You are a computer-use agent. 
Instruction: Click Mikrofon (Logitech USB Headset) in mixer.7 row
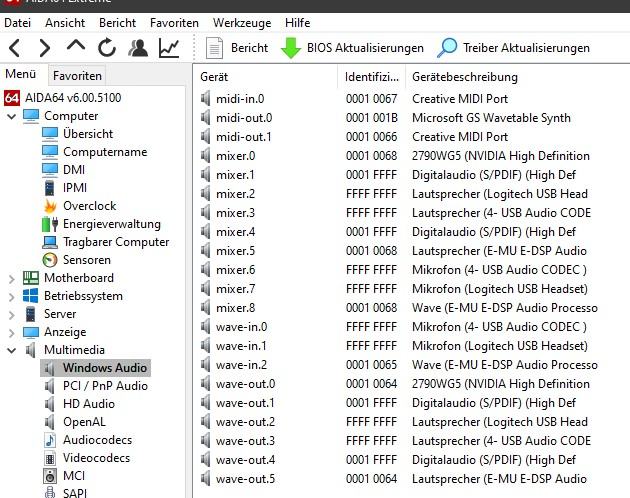pyautogui.click(x=500, y=289)
